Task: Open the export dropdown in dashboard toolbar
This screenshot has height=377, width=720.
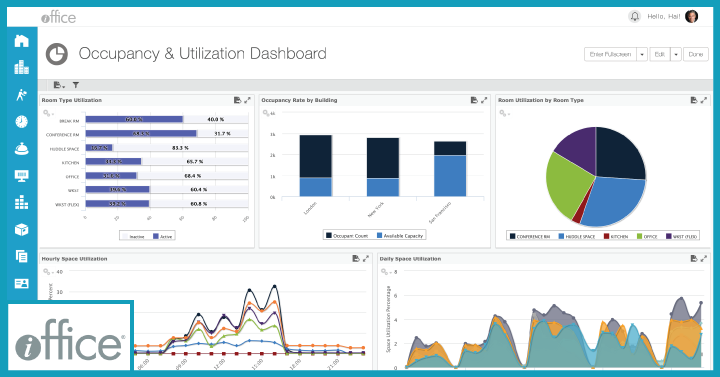Action: (x=59, y=85)
